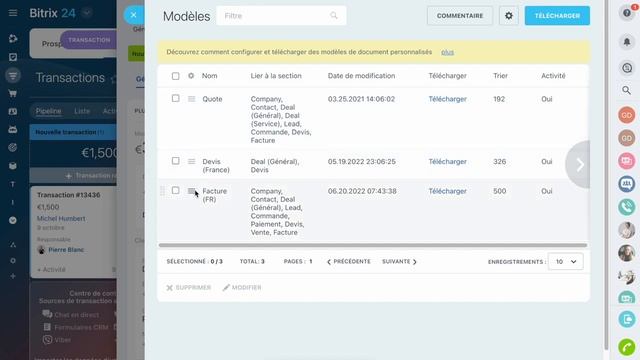The width and height of the screenshot is (640, 360).
Task: Click the table columns settings gear icon
Action: point(191,76)
